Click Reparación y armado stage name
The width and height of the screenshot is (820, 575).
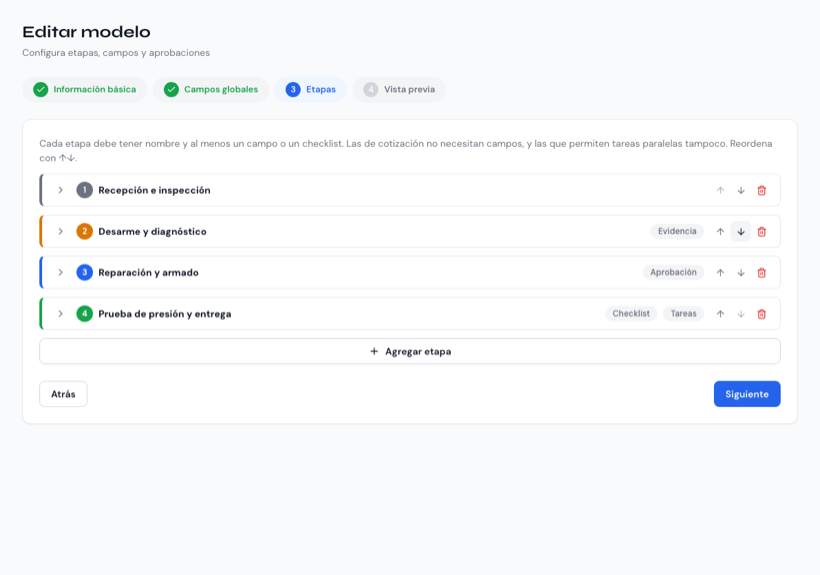[149, 272]
